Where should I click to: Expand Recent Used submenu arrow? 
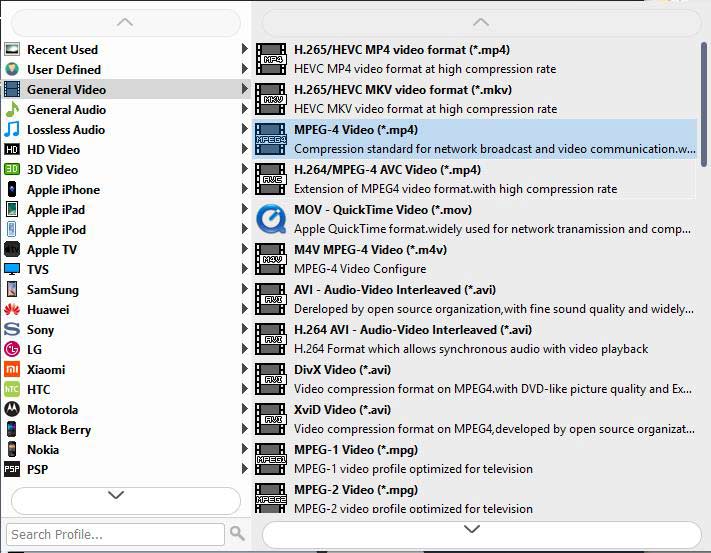click(x=245, y=49)
